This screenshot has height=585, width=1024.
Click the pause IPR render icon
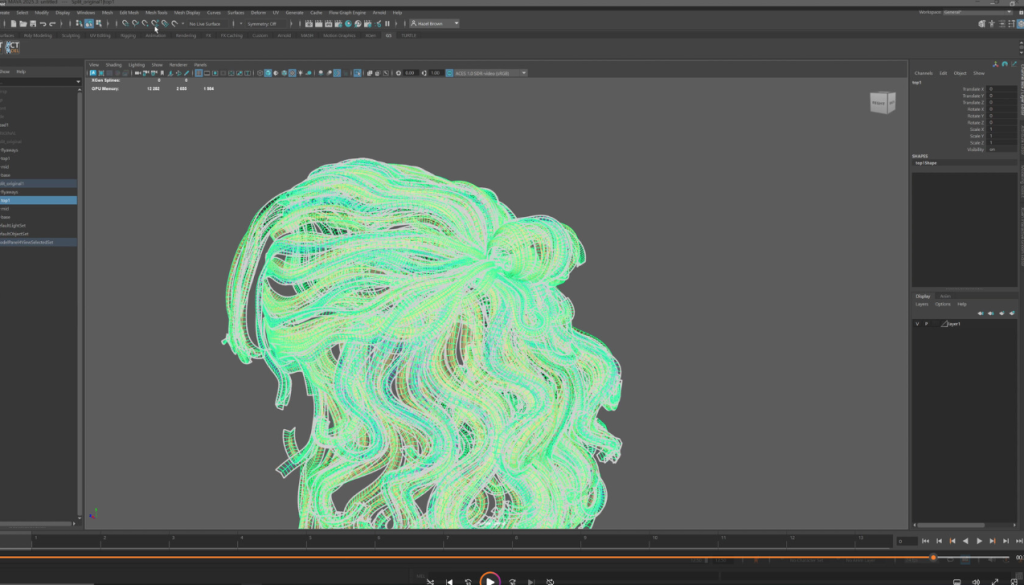pos(387,23)
